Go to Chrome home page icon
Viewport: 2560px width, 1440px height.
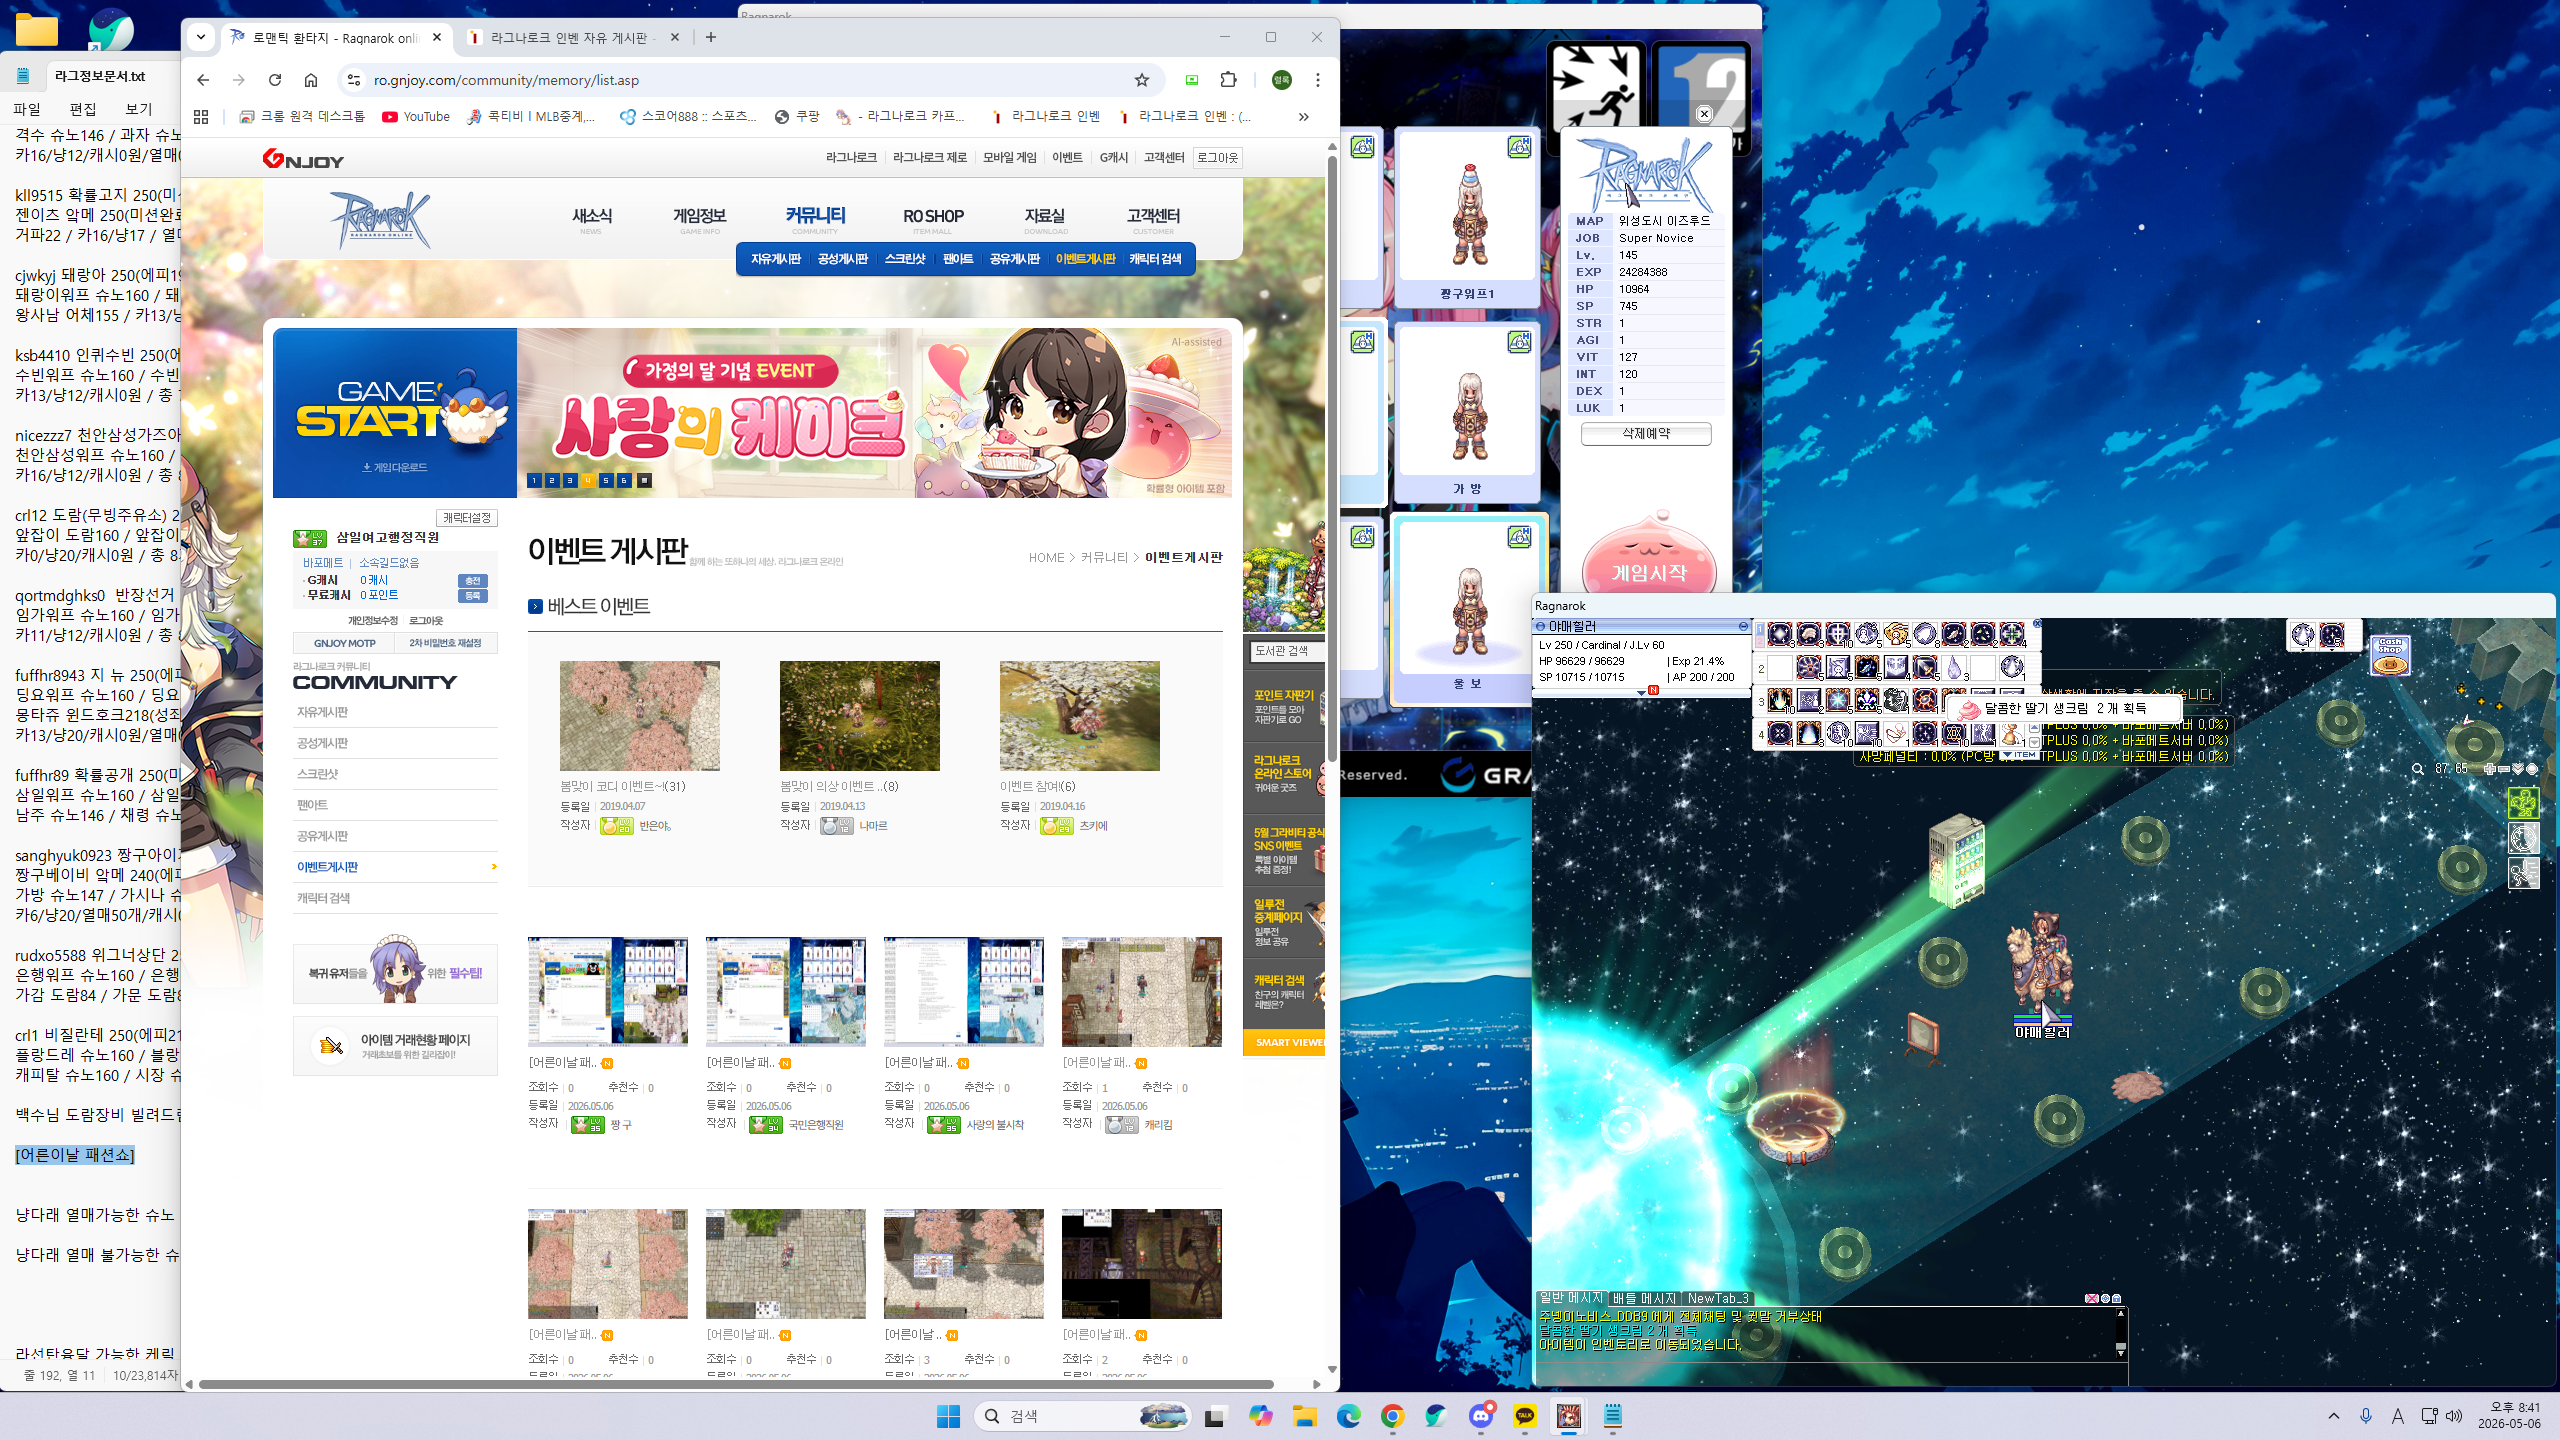[x=311, y=80]
